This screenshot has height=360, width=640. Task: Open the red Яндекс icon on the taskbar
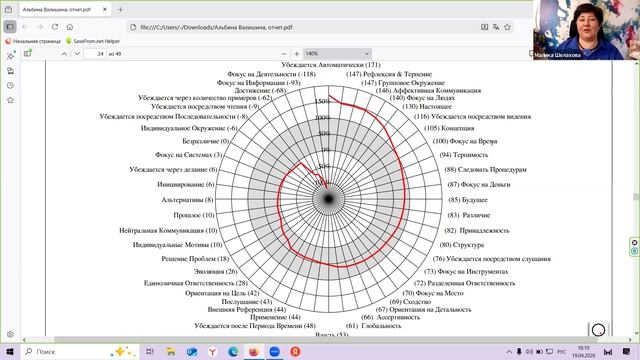[296, 351]
